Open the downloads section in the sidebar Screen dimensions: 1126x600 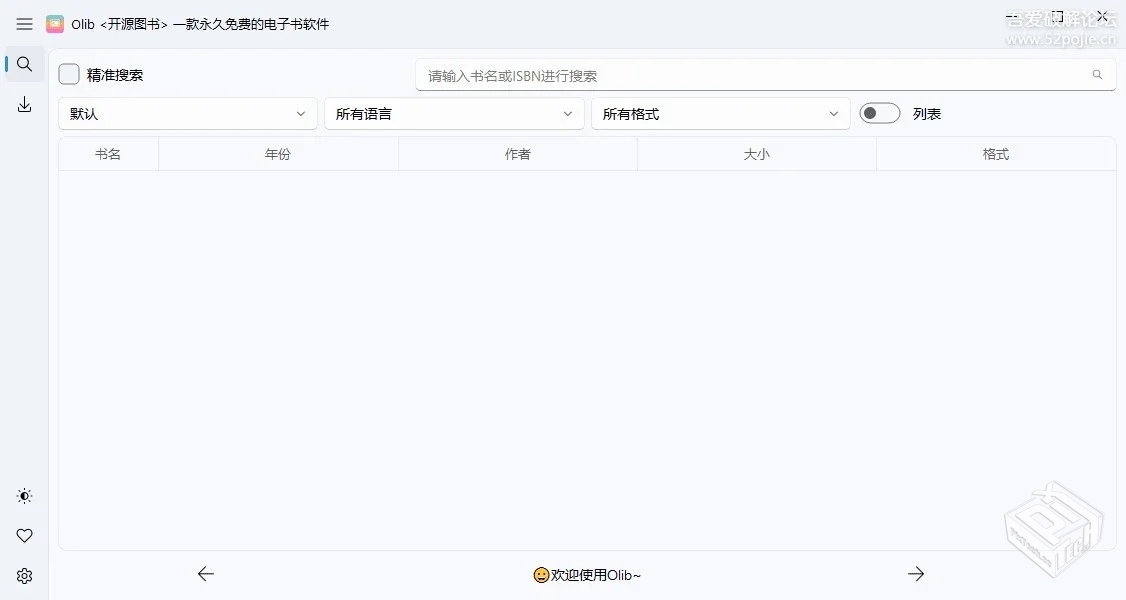[x=24, y=103]
